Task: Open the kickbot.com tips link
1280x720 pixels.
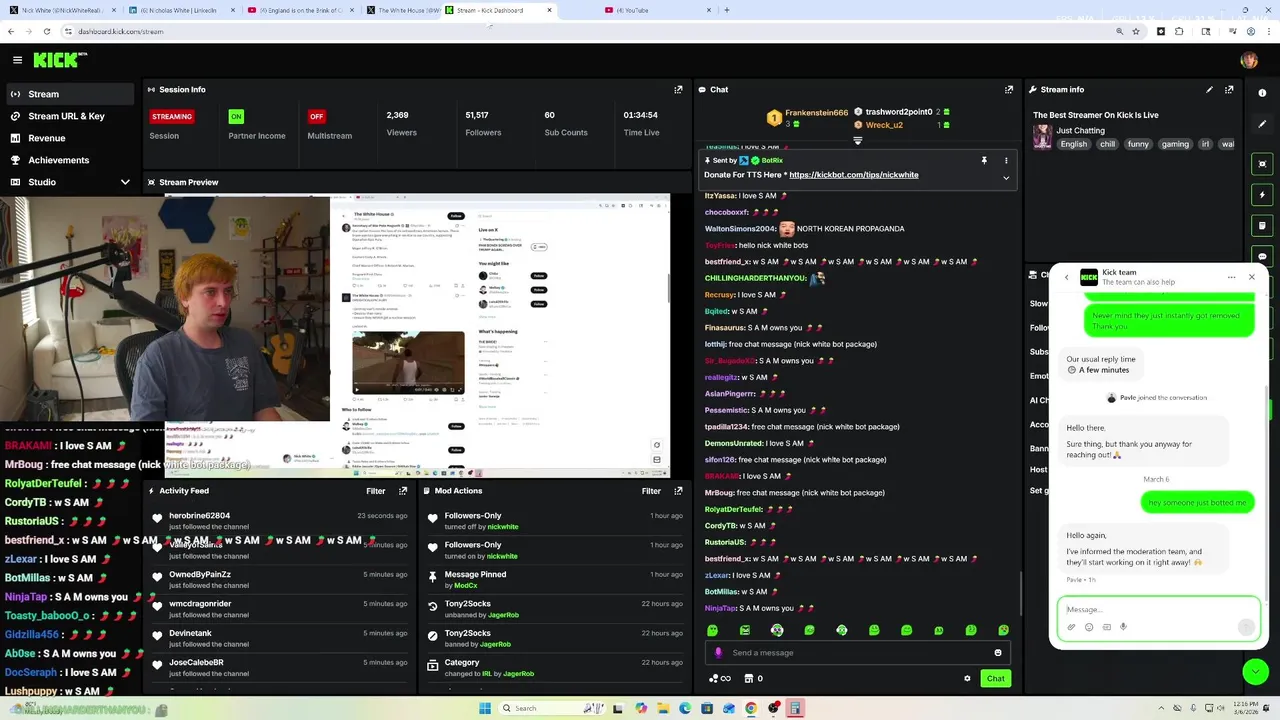Action: coord(853,175)
